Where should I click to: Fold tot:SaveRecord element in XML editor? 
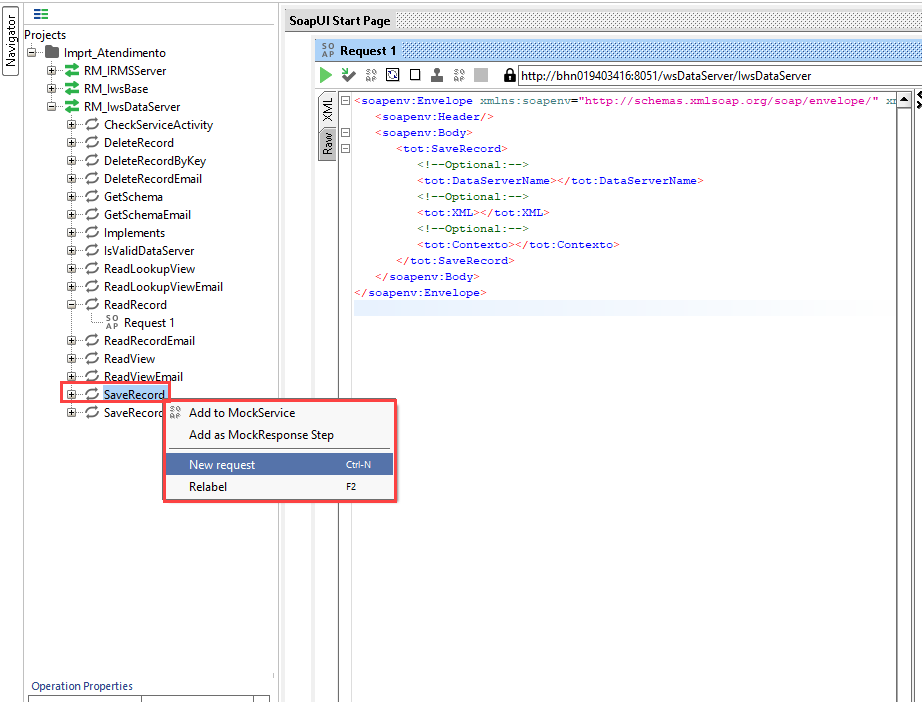[x=346, y=149]
